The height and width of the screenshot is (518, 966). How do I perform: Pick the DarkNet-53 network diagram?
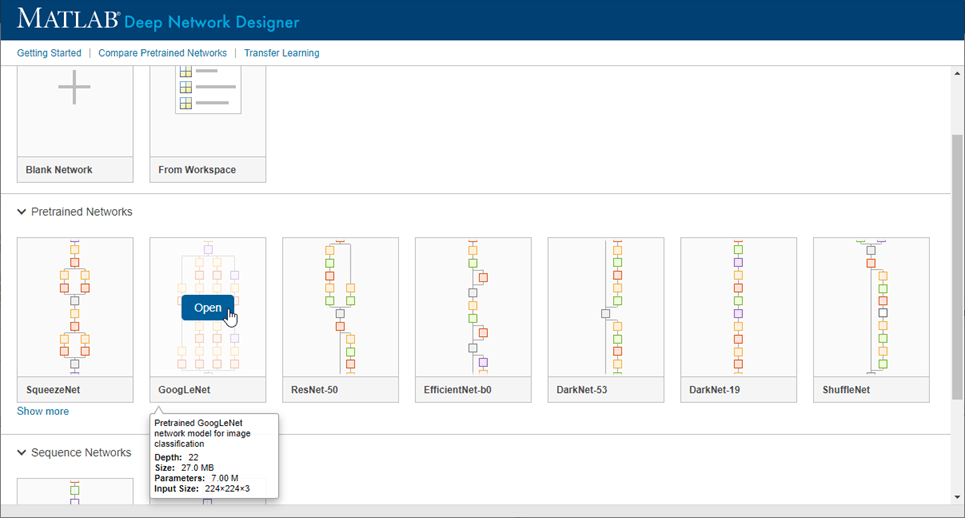click(x=606, y=306)
